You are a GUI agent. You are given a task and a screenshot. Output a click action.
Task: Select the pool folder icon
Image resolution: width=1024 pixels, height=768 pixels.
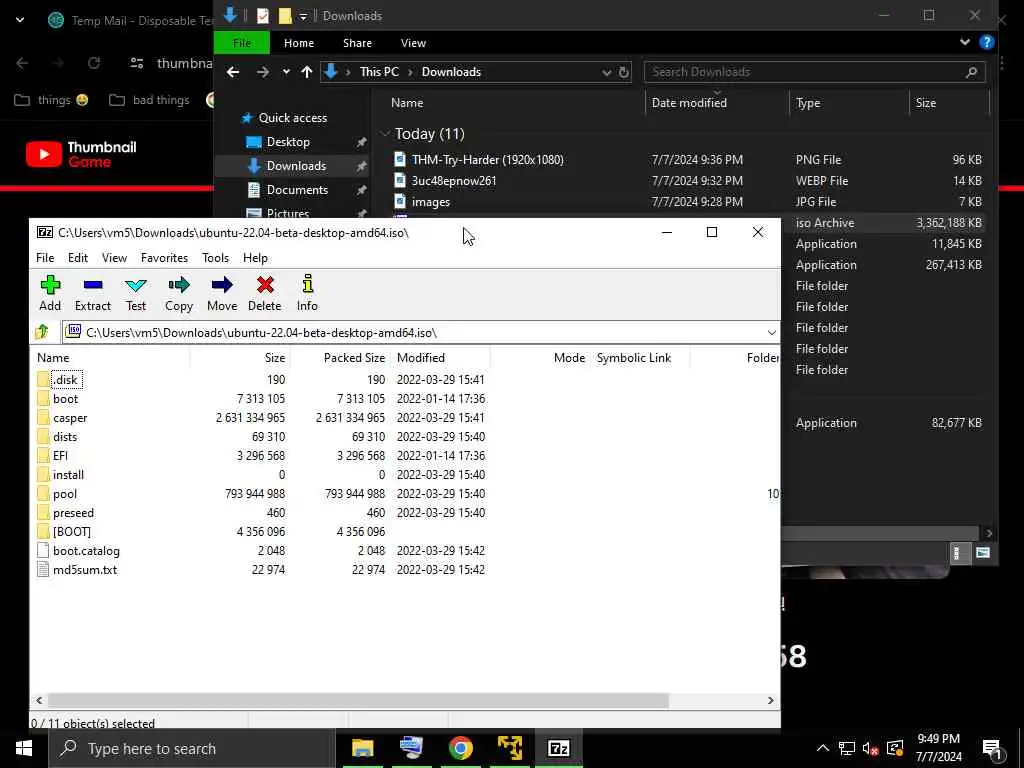[43, 493]
